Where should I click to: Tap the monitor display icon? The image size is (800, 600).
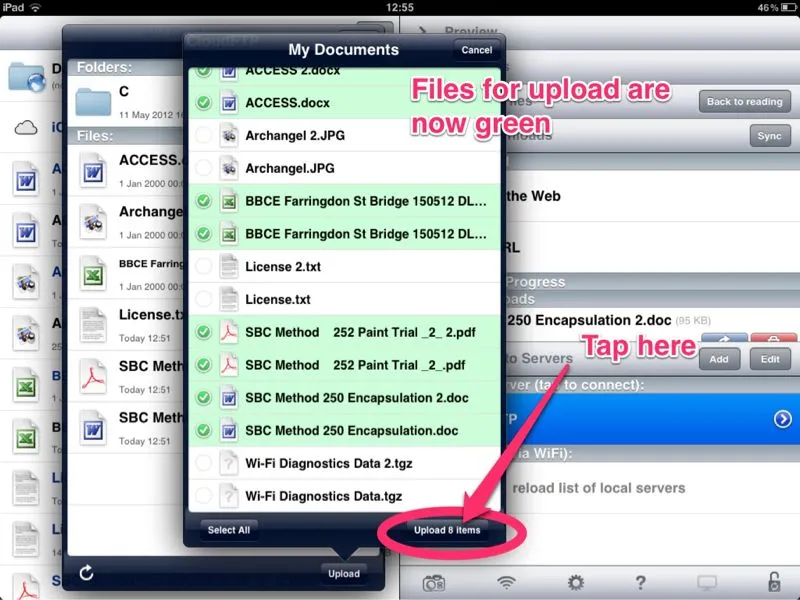point(707,582)
